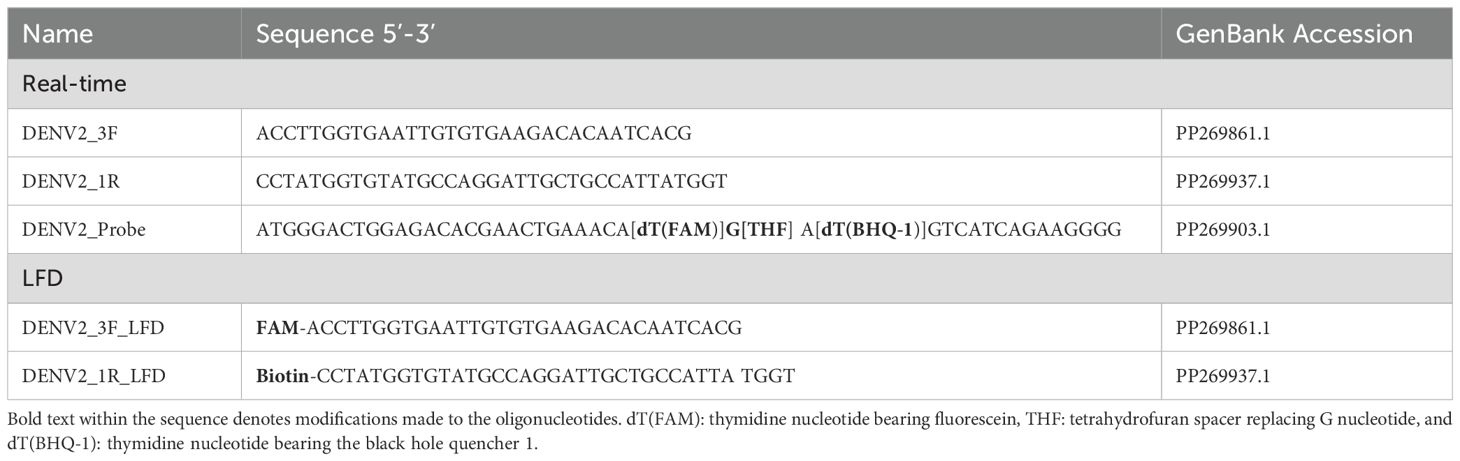Viewport: 1460px width, 461px height.
Task: Click the DENV2_3F sequence ACCTTGGTGAATTG text
Action: click(474, 133)
